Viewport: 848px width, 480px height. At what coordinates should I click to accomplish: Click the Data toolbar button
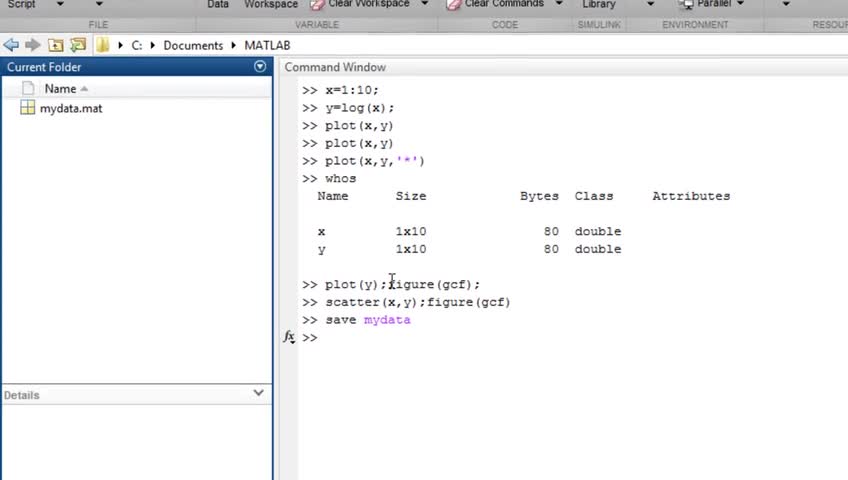click(218, 4)
